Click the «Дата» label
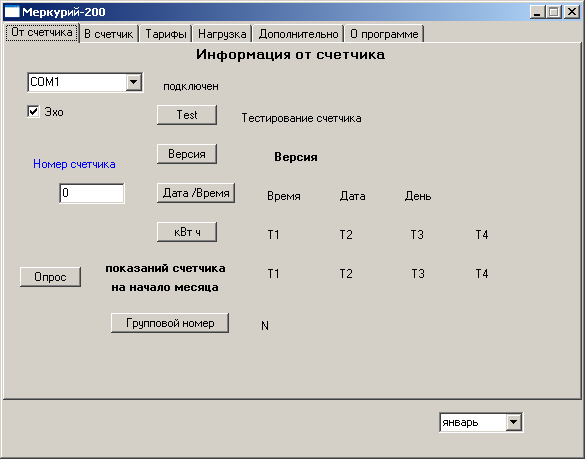The height and width of the screenshot is (459, 585). click(x=353, y=196)
